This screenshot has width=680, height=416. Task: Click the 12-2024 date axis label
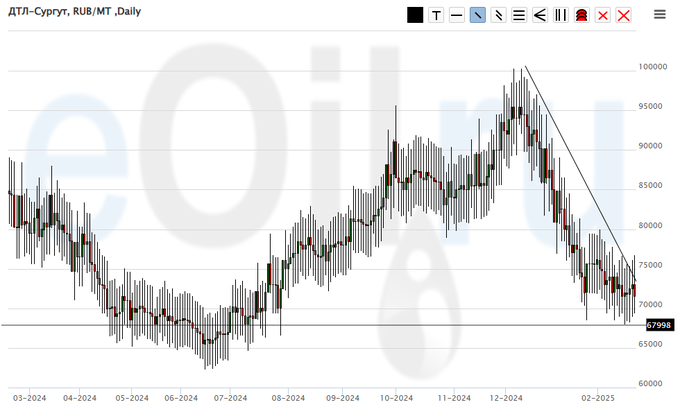point(507,397)
